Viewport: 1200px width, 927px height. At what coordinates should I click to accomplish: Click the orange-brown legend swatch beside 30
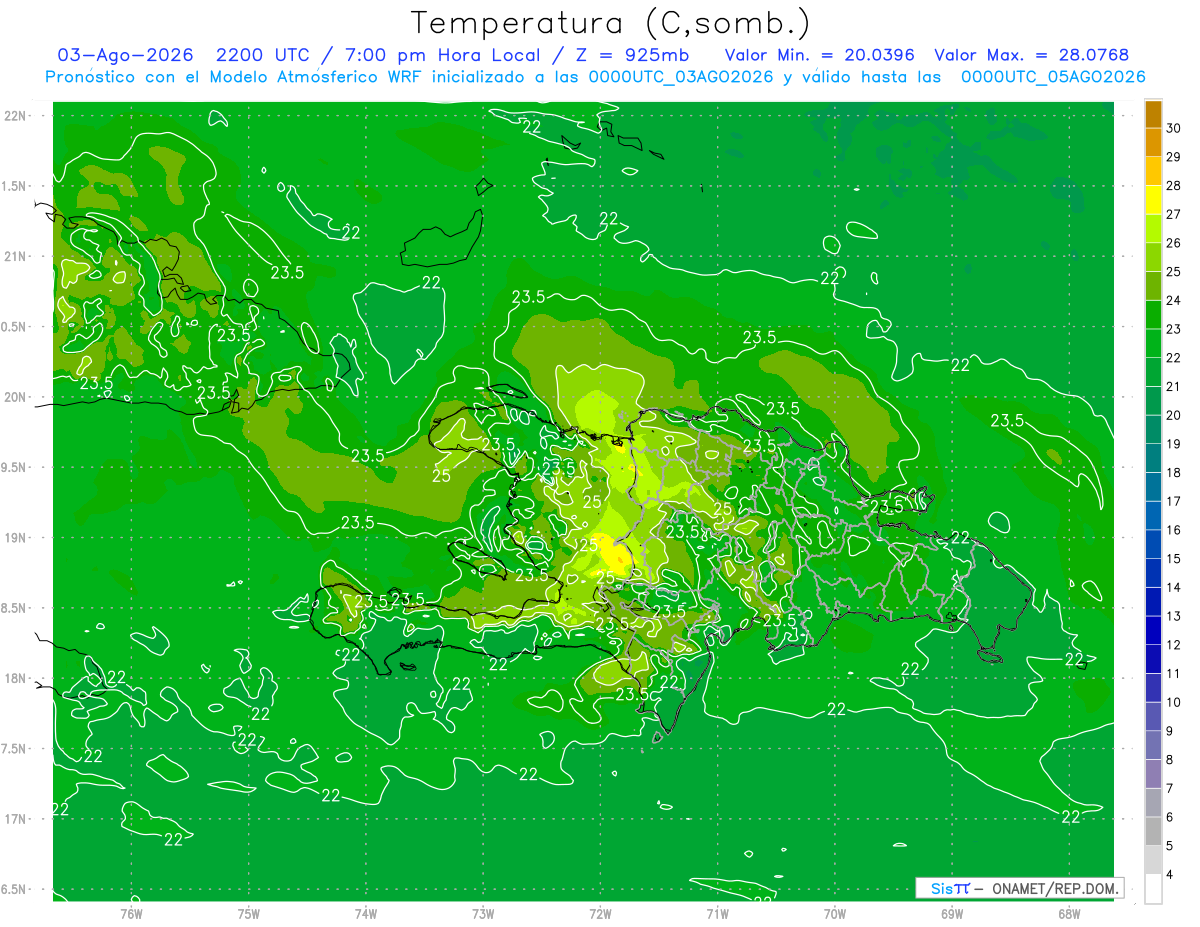(x=1153, y=113)
